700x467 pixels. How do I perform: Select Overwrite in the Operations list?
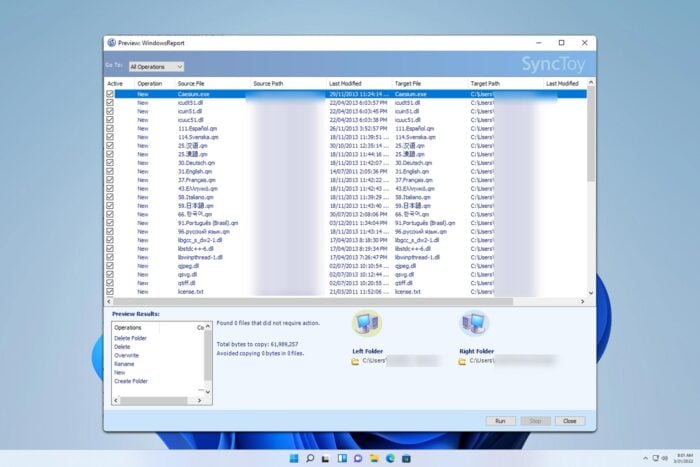[126, 354]
